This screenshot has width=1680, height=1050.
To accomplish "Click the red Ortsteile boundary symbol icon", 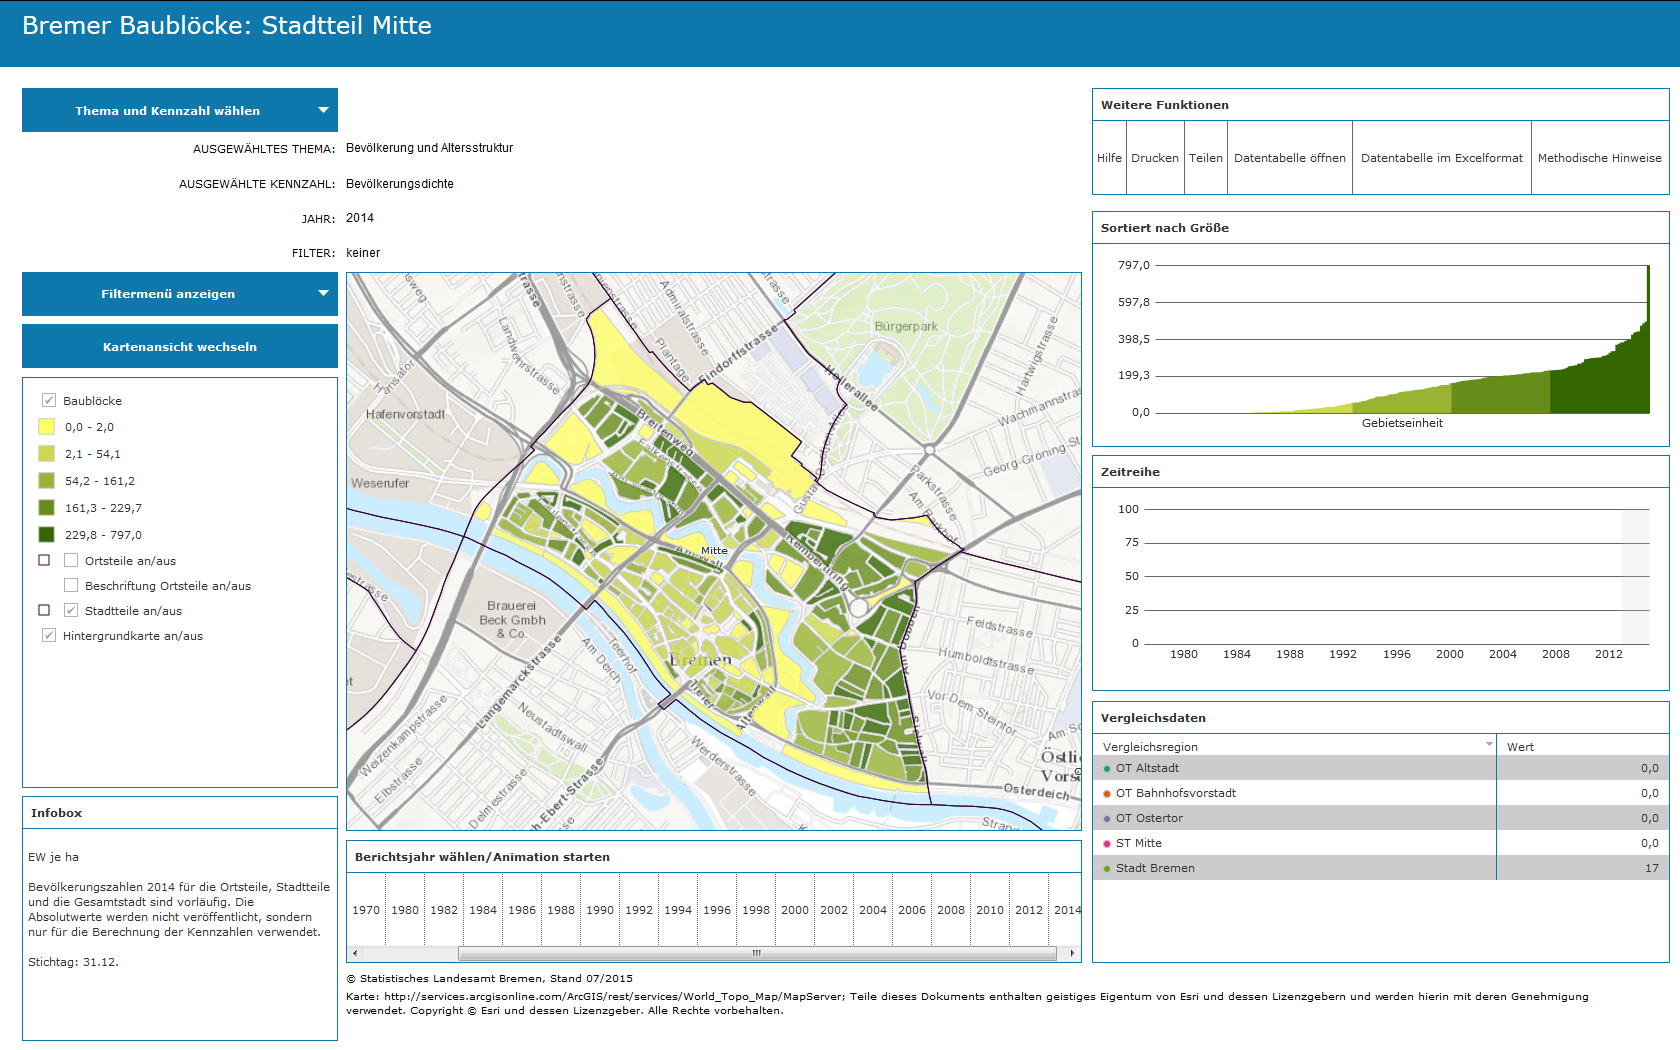I will (x=44, y=560).
